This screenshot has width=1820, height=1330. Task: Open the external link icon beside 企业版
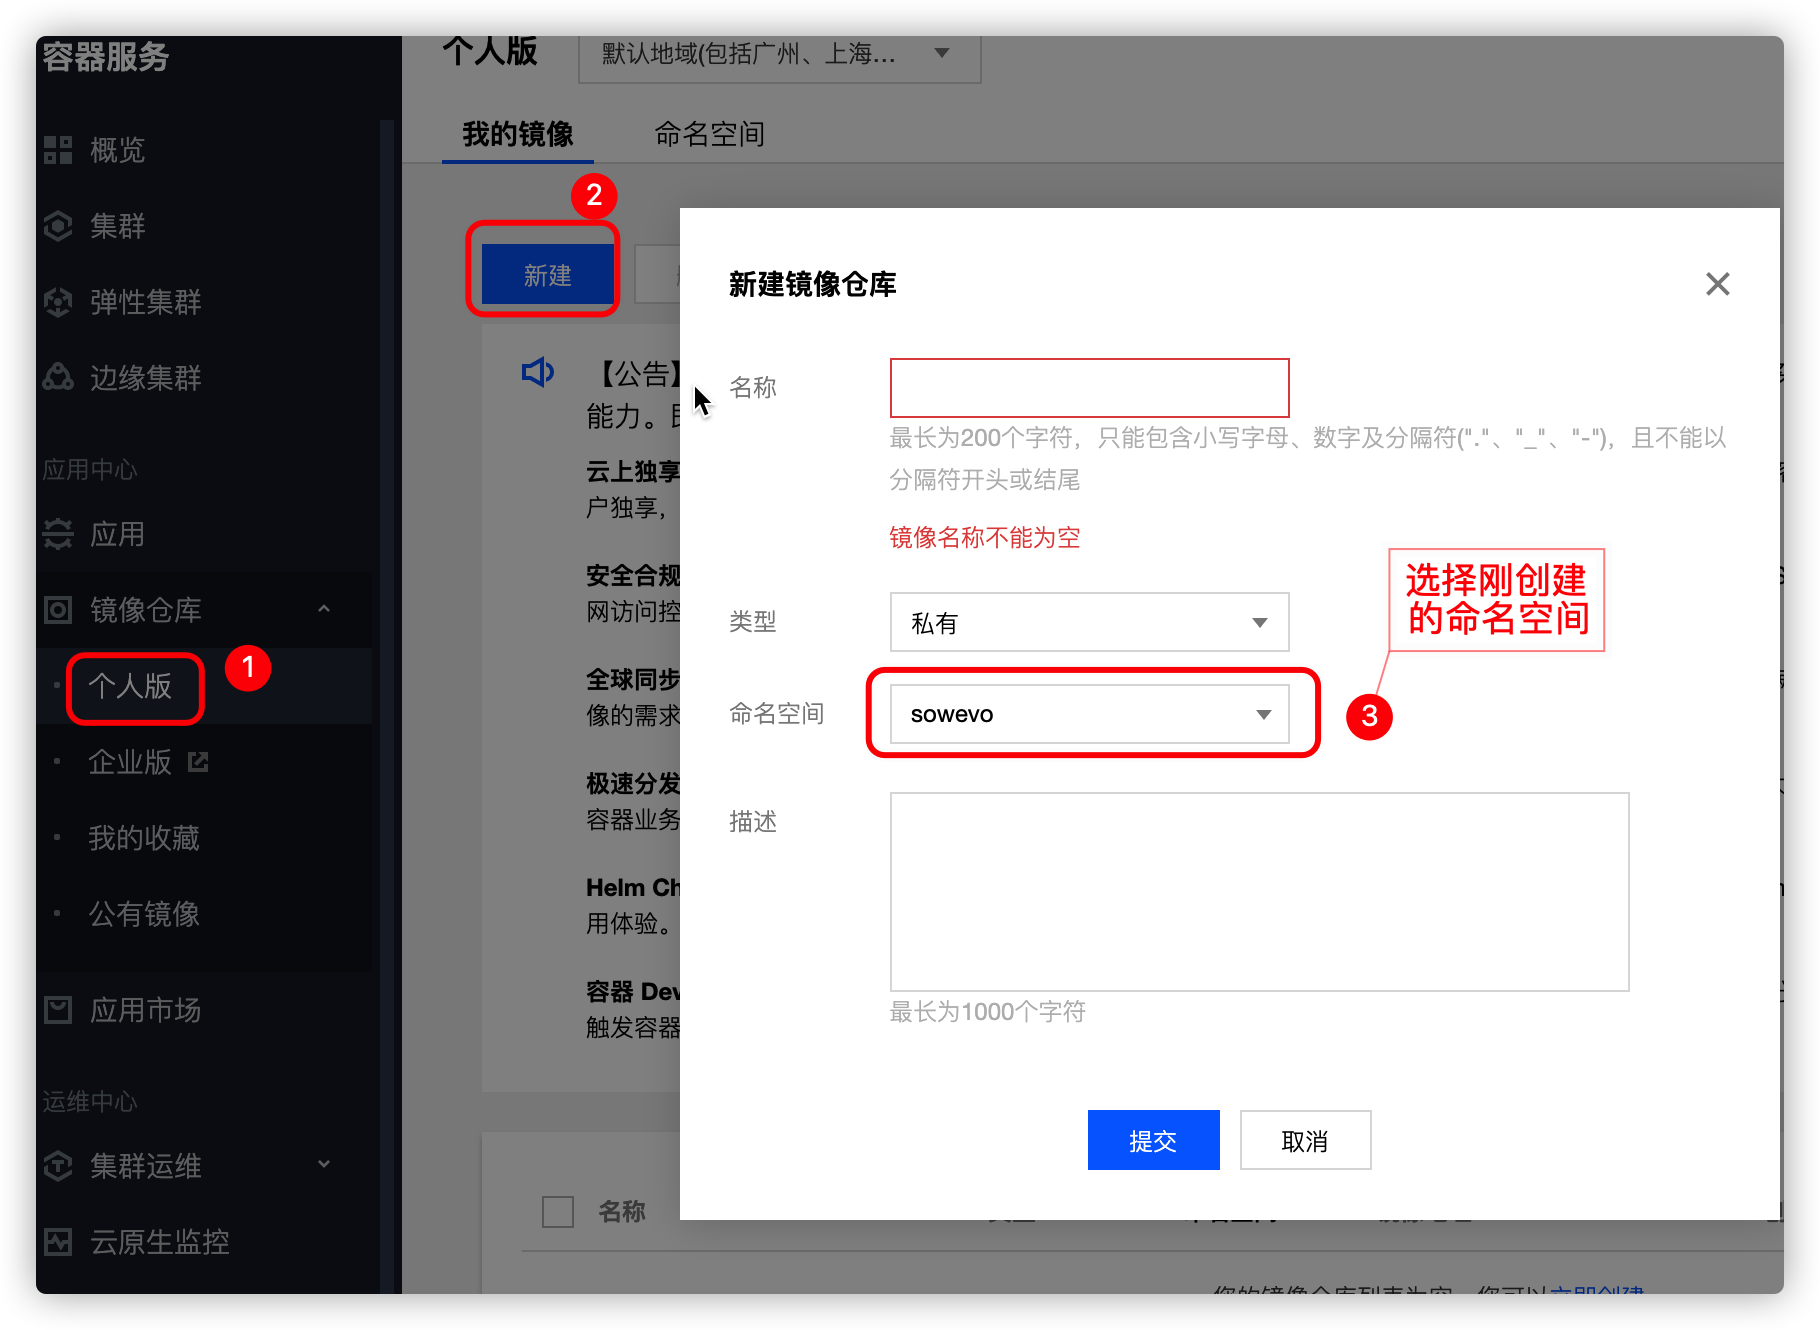tap(198, 762)
